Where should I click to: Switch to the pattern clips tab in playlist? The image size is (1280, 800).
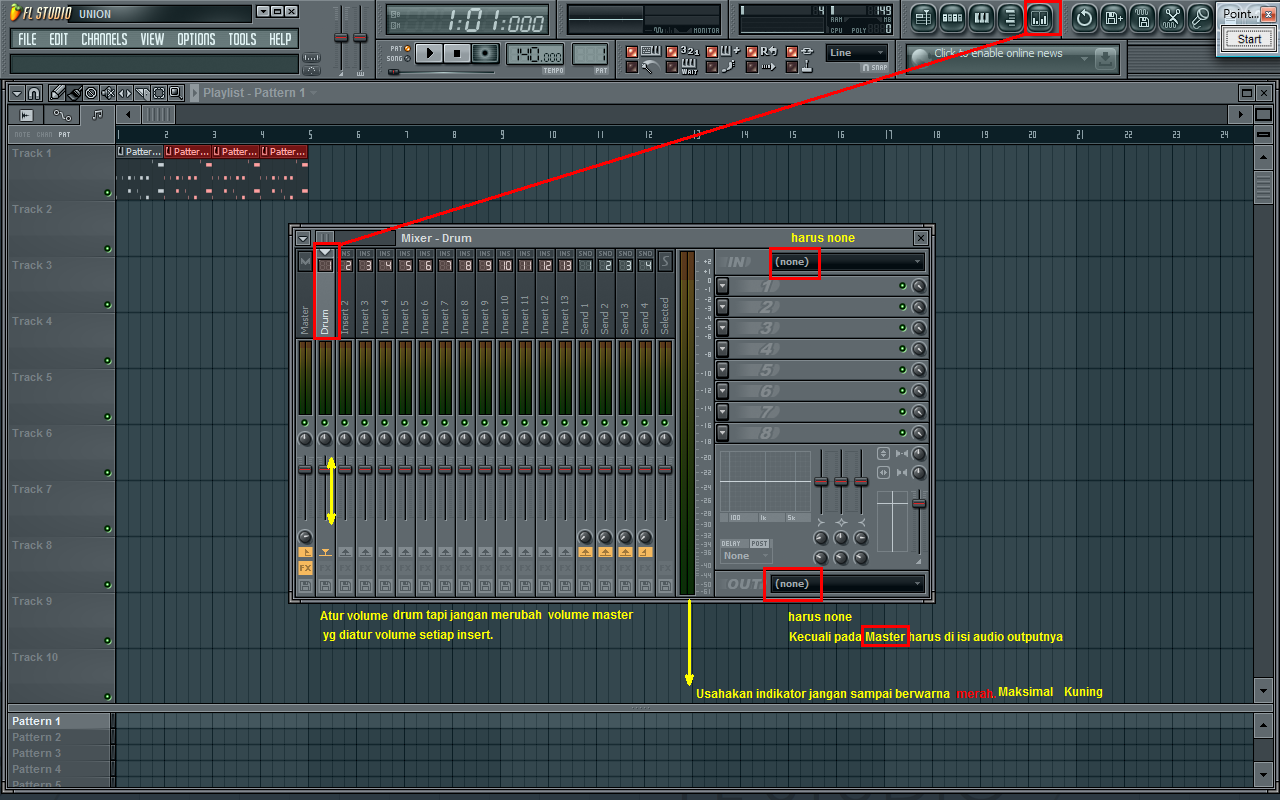point(97,115)
